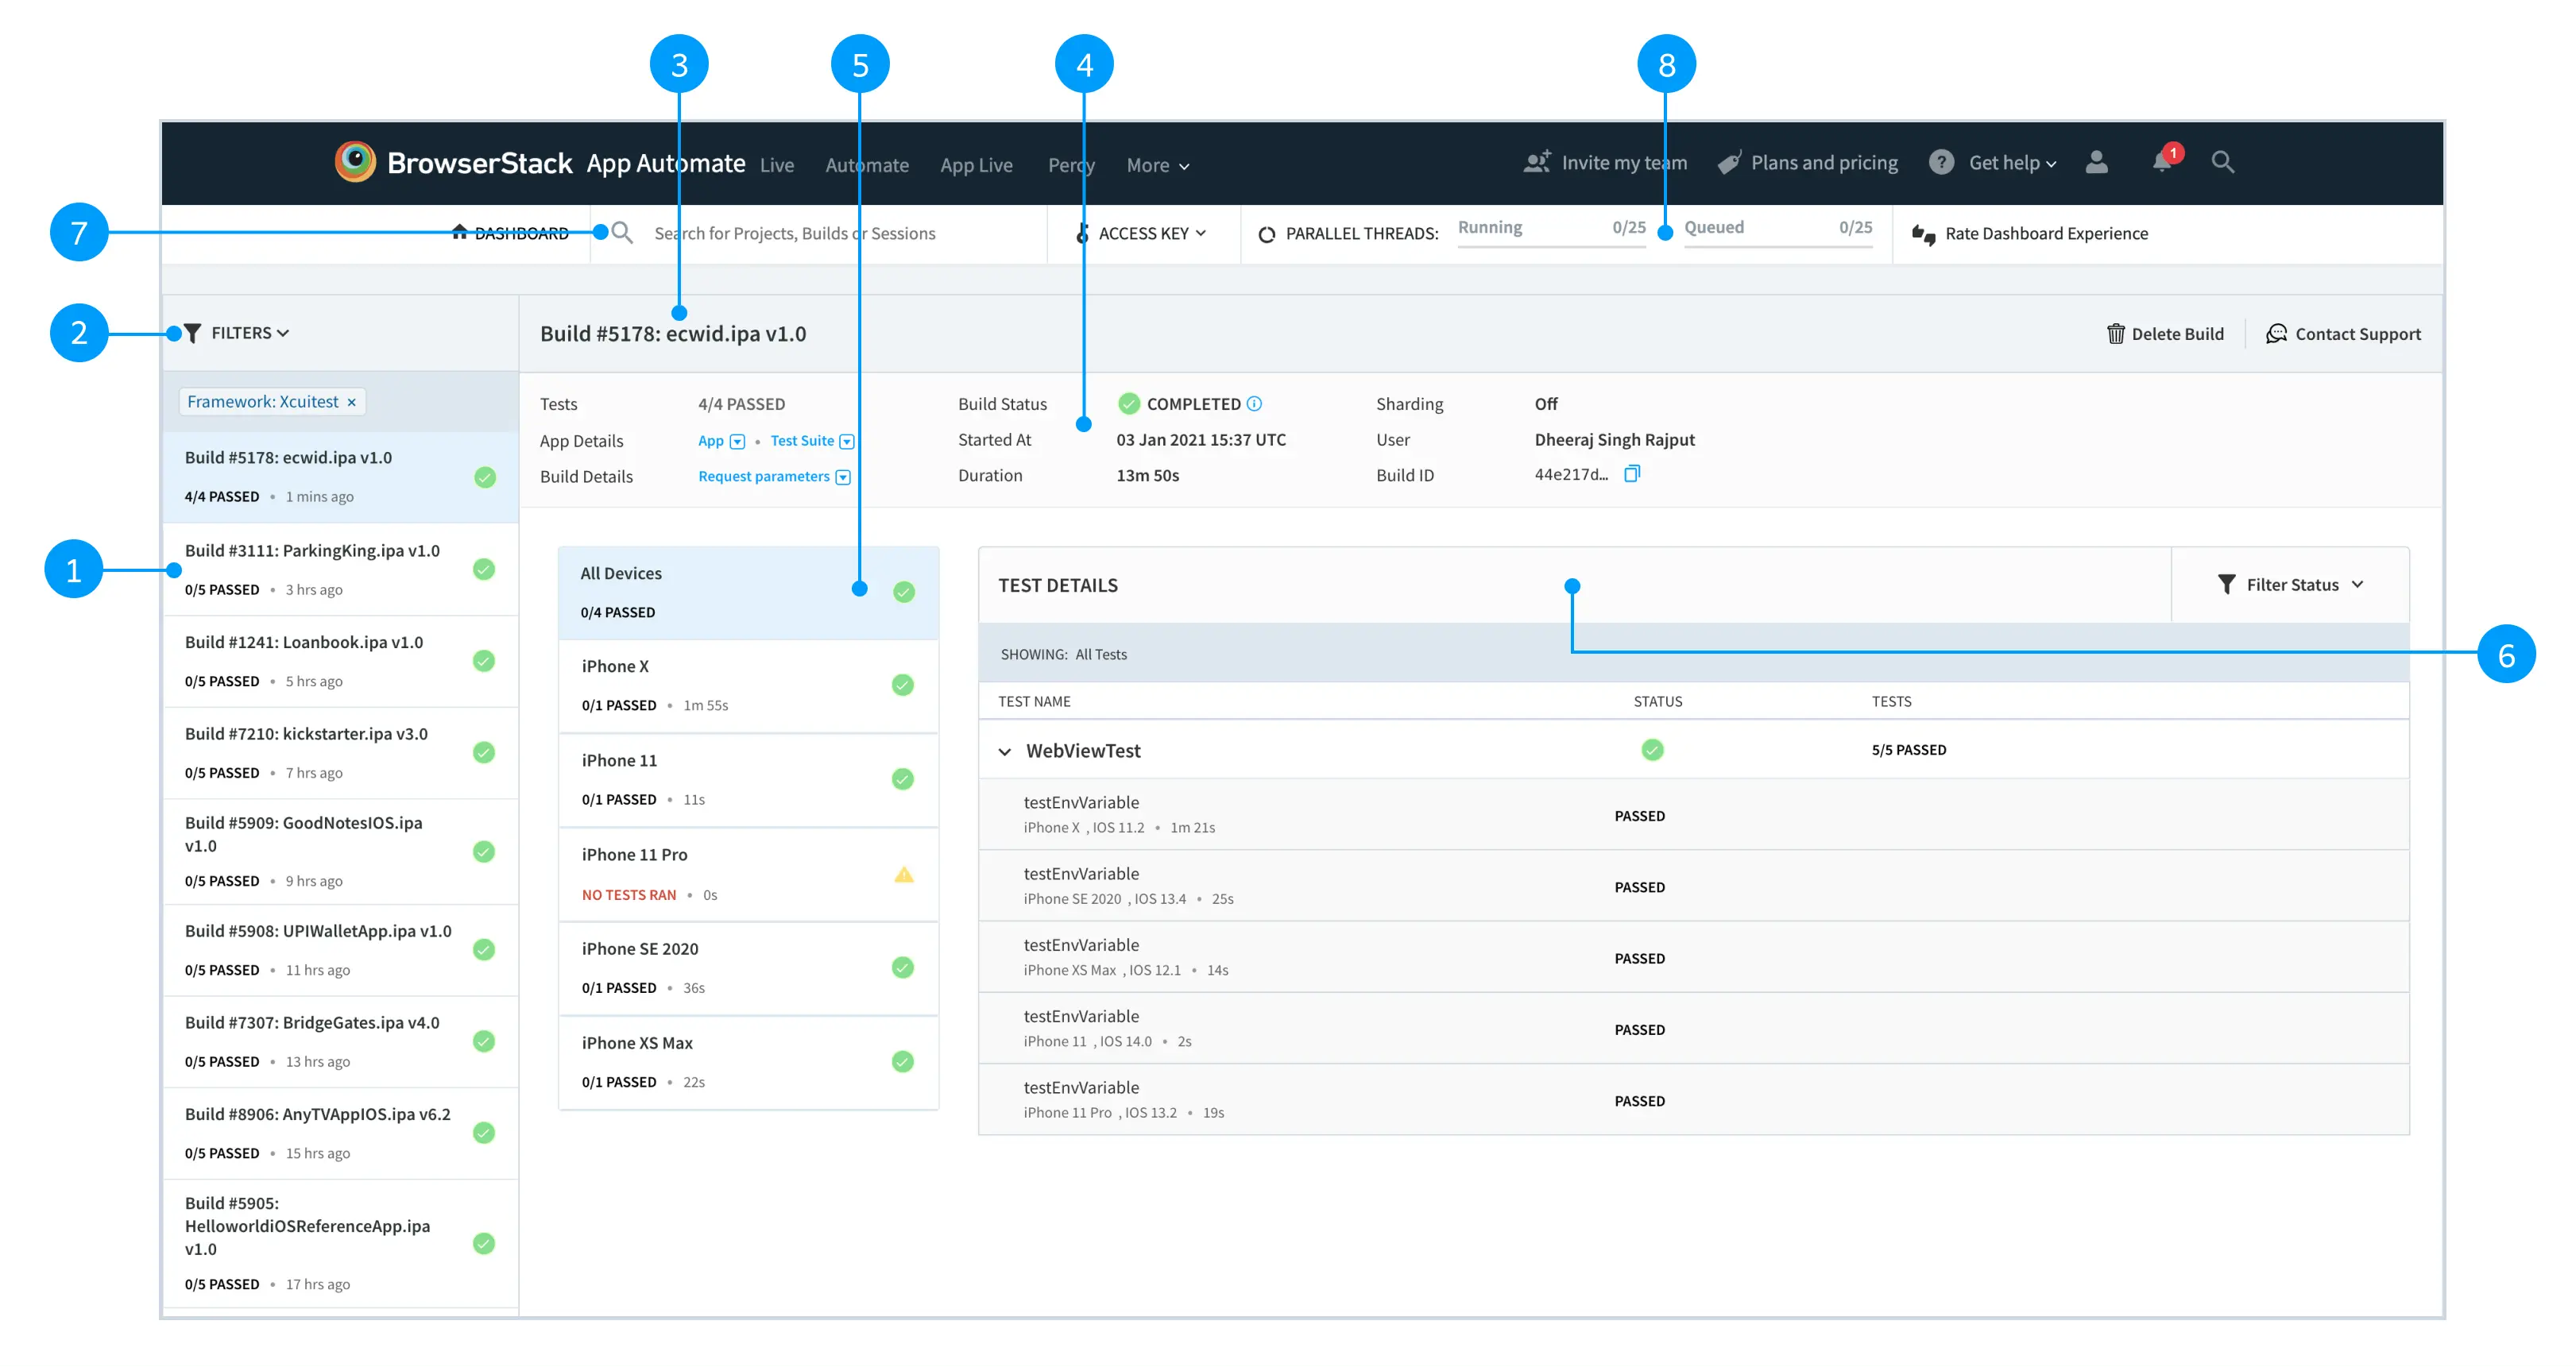Open the Filter Status dropdown
Image resolution: width=2576 pixels, height=1367 pixels.
pos(2291,584)
